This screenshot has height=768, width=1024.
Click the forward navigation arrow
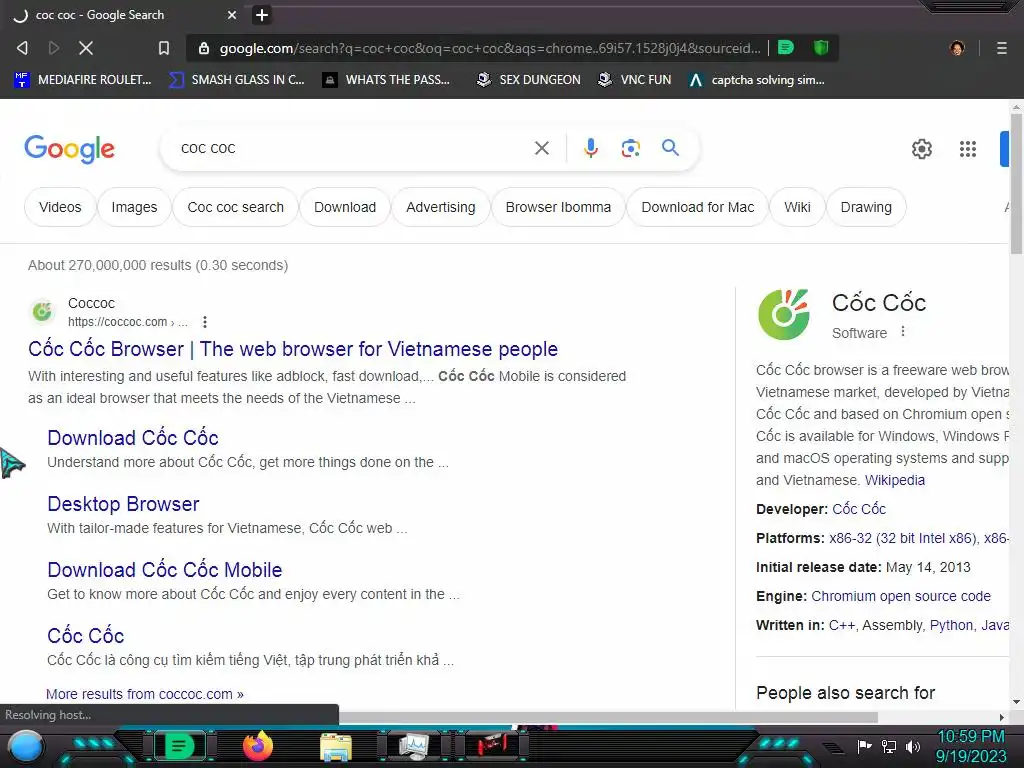tap(54, 48)
